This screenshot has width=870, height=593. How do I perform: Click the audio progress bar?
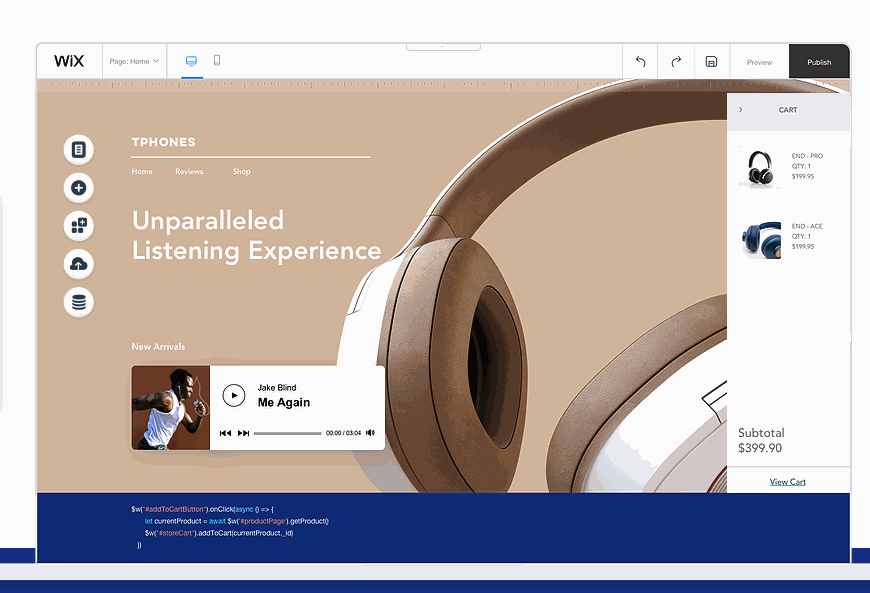(287, 433)
